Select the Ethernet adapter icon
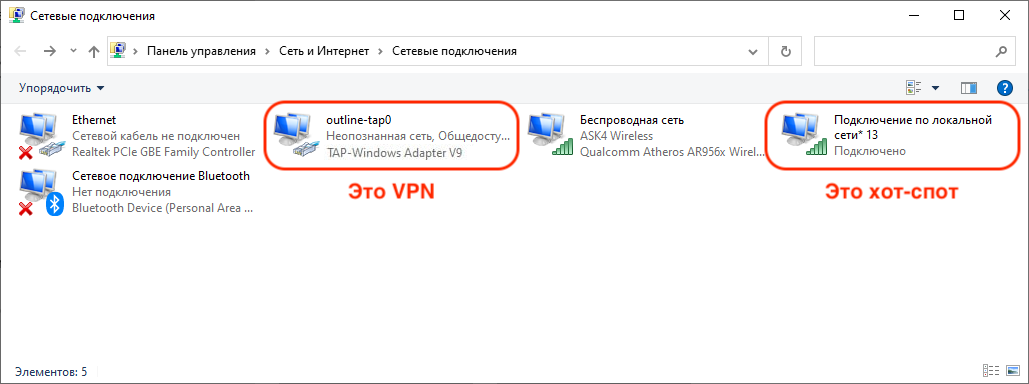This screenshot has width=1029, height=384. [x=41, y=136]
